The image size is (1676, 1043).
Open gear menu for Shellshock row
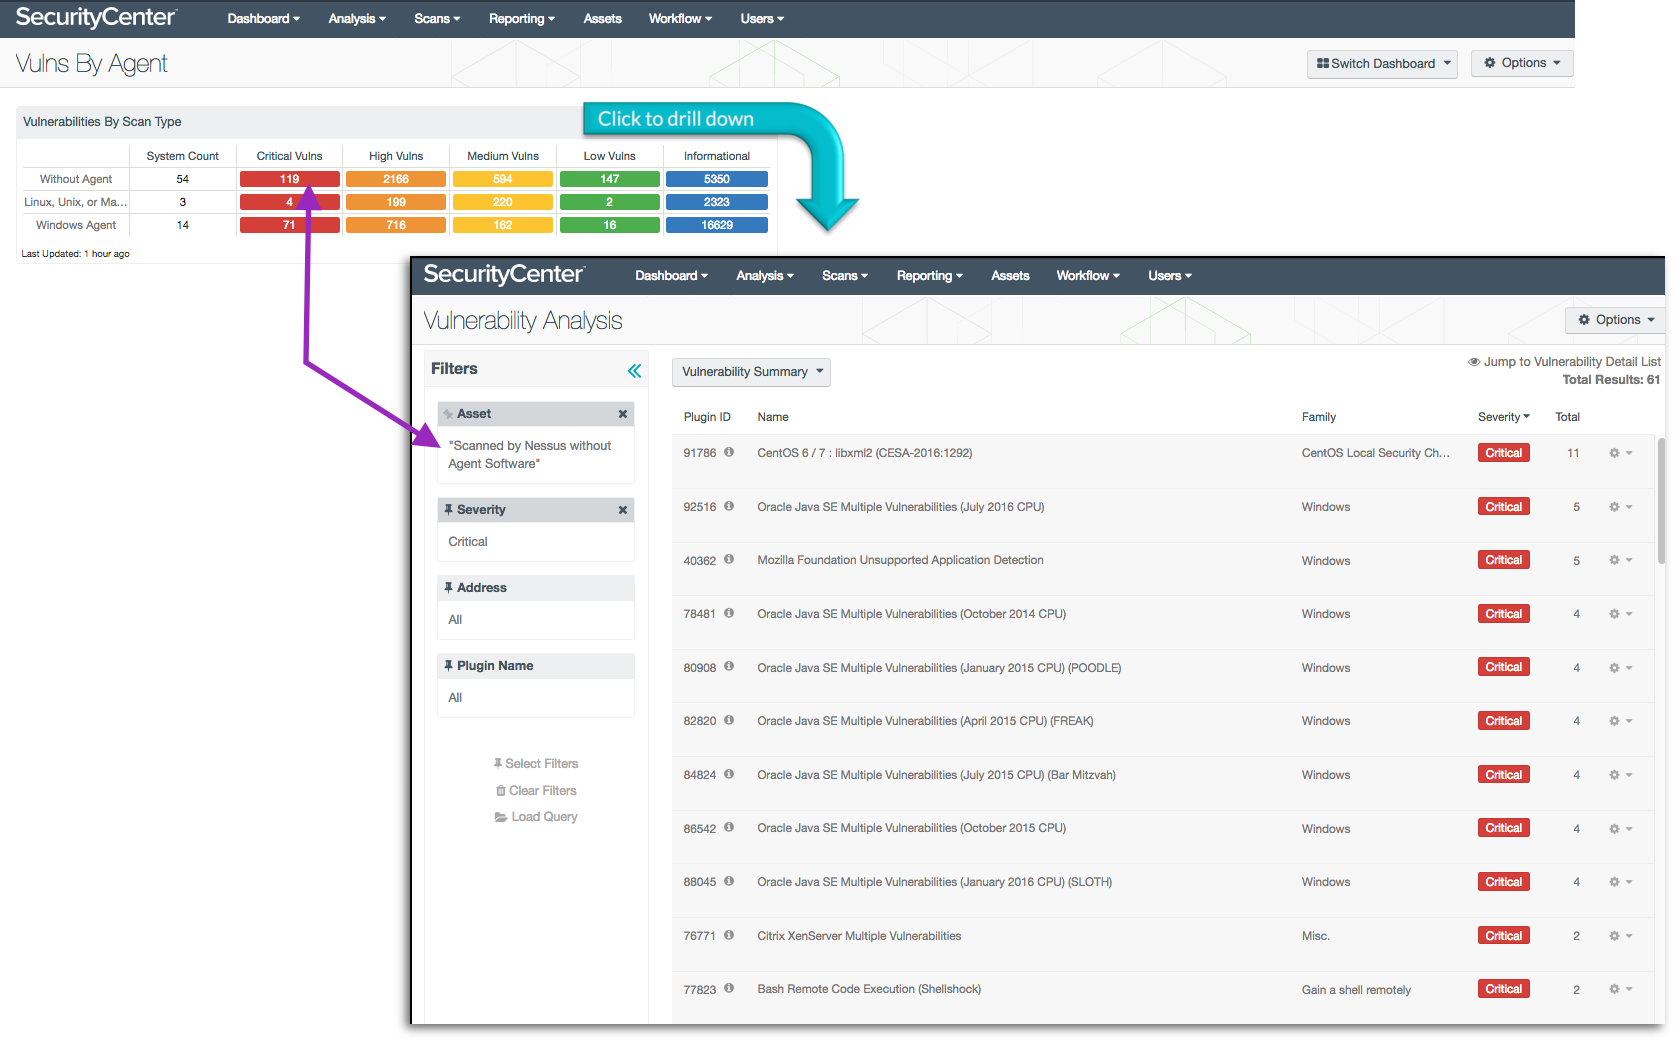(1620, 989)
